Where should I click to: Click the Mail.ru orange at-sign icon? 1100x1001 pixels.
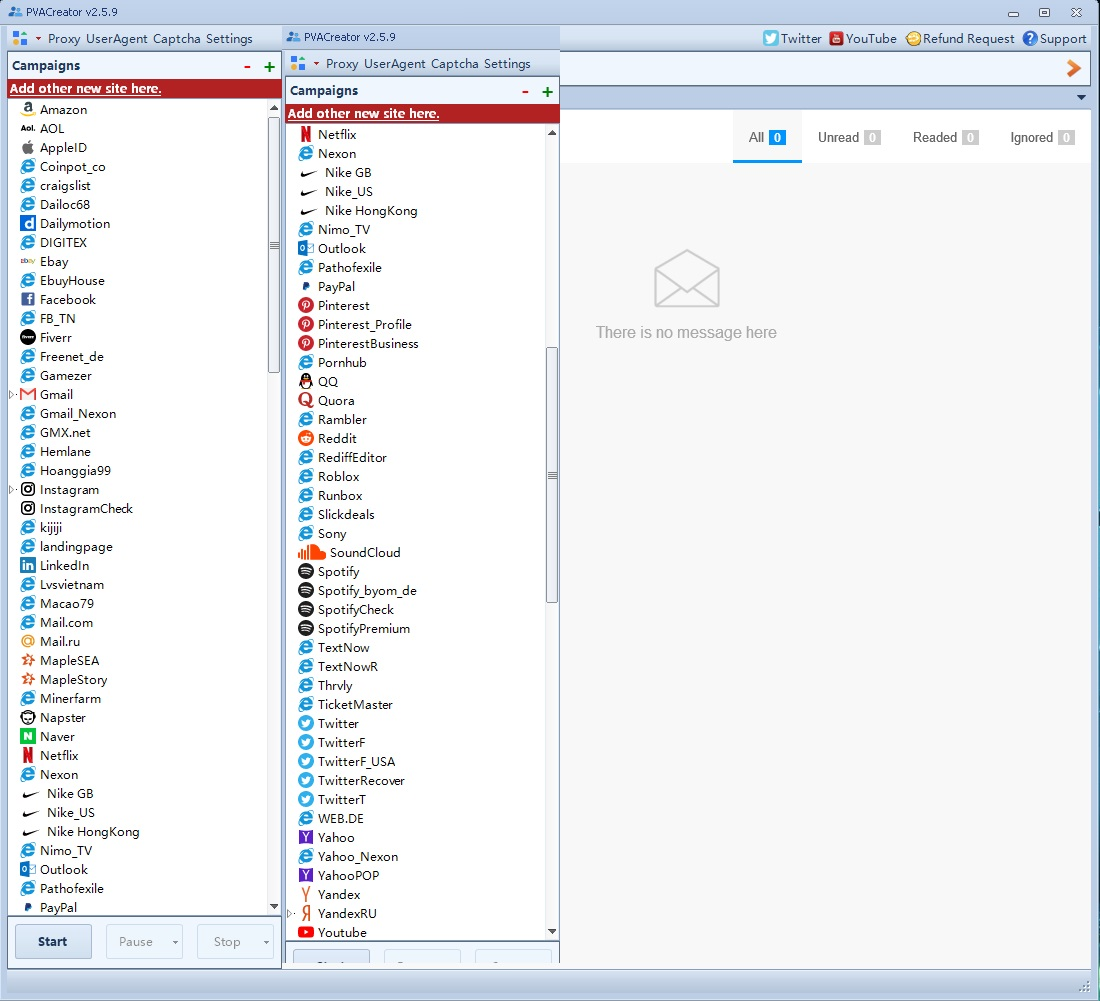27,641
